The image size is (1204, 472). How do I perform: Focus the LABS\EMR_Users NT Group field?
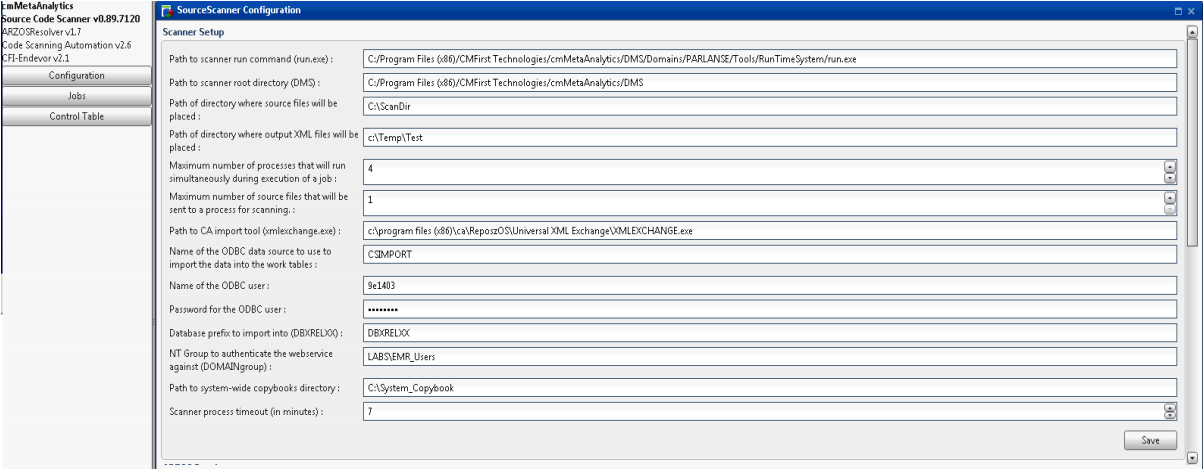click(769, 356)
